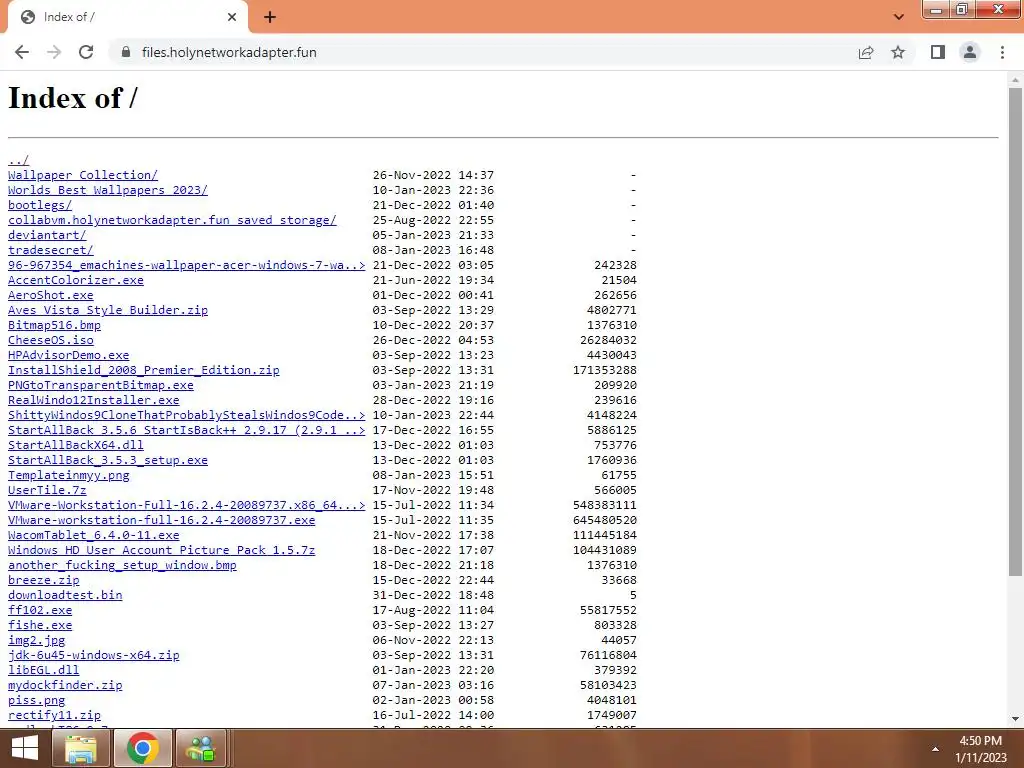Open the Wallpaper_Collection/ folder
The image size is (1024, 768).
point(83,175)
